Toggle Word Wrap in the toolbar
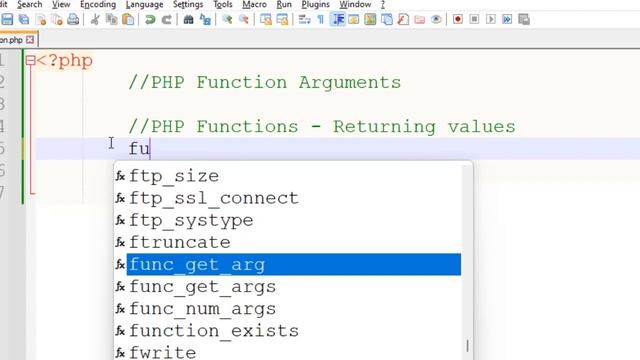The height and width of the screenshot is (360, 640). point(304,19)
